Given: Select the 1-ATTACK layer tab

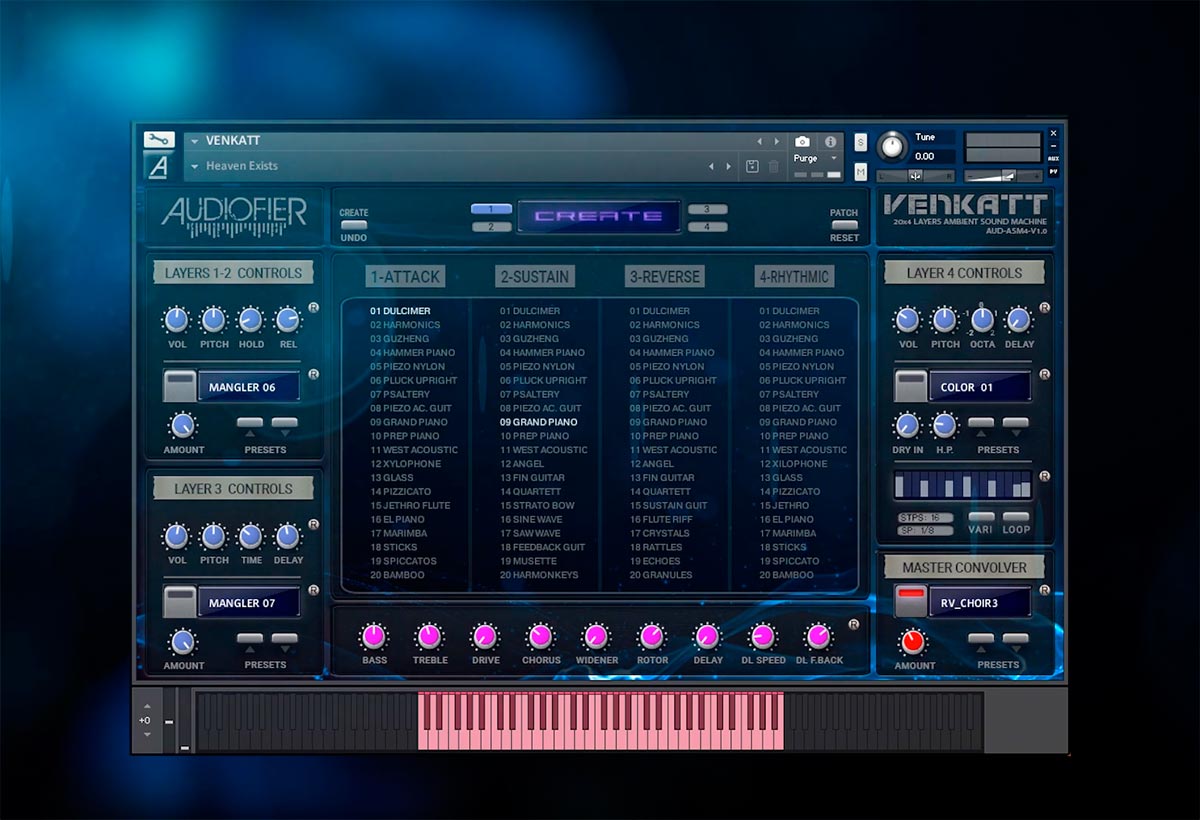Looking at the screenshot, I should point(406,277).
